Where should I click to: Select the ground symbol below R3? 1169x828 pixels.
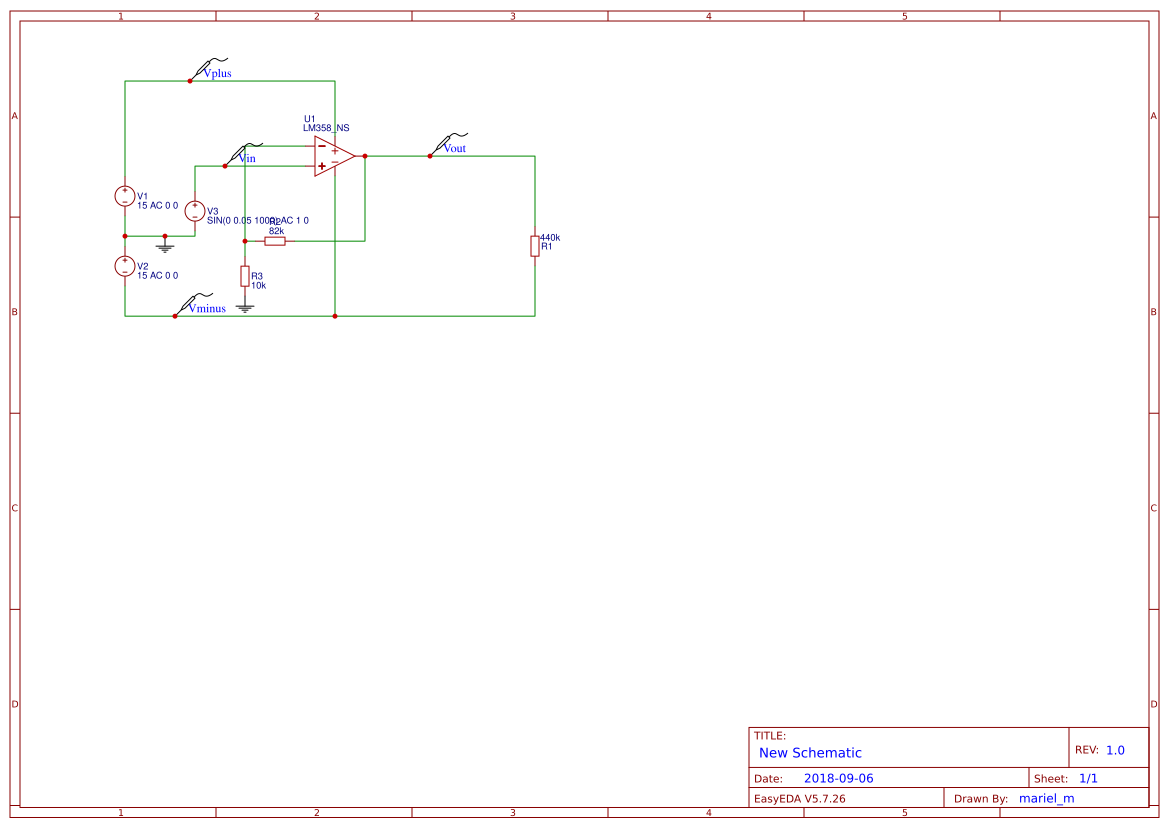click(245, 305)
